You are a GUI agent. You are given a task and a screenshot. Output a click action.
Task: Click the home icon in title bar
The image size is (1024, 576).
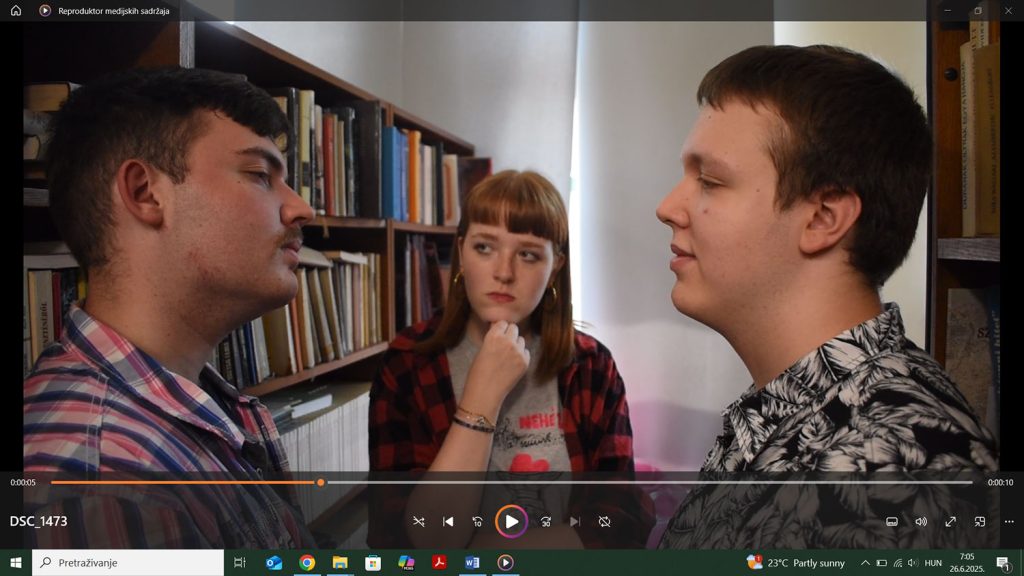click(16, 10)
